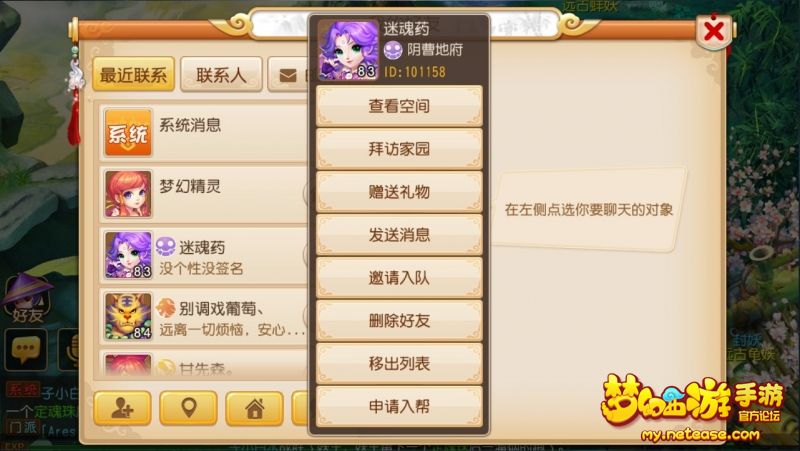Click the 移出列表 option
The width and height of the screenshot is (800, 451).
point(399,363)
